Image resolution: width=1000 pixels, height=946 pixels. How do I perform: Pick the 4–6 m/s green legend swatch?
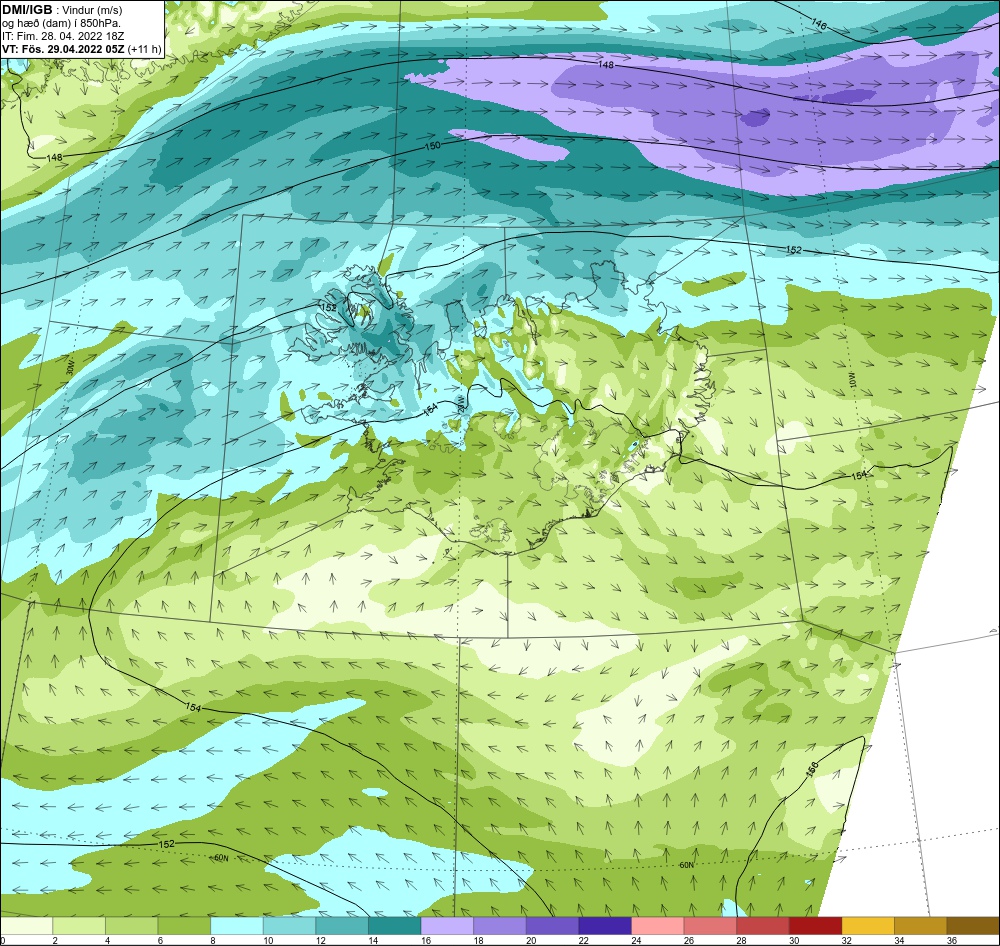point(131,926)
